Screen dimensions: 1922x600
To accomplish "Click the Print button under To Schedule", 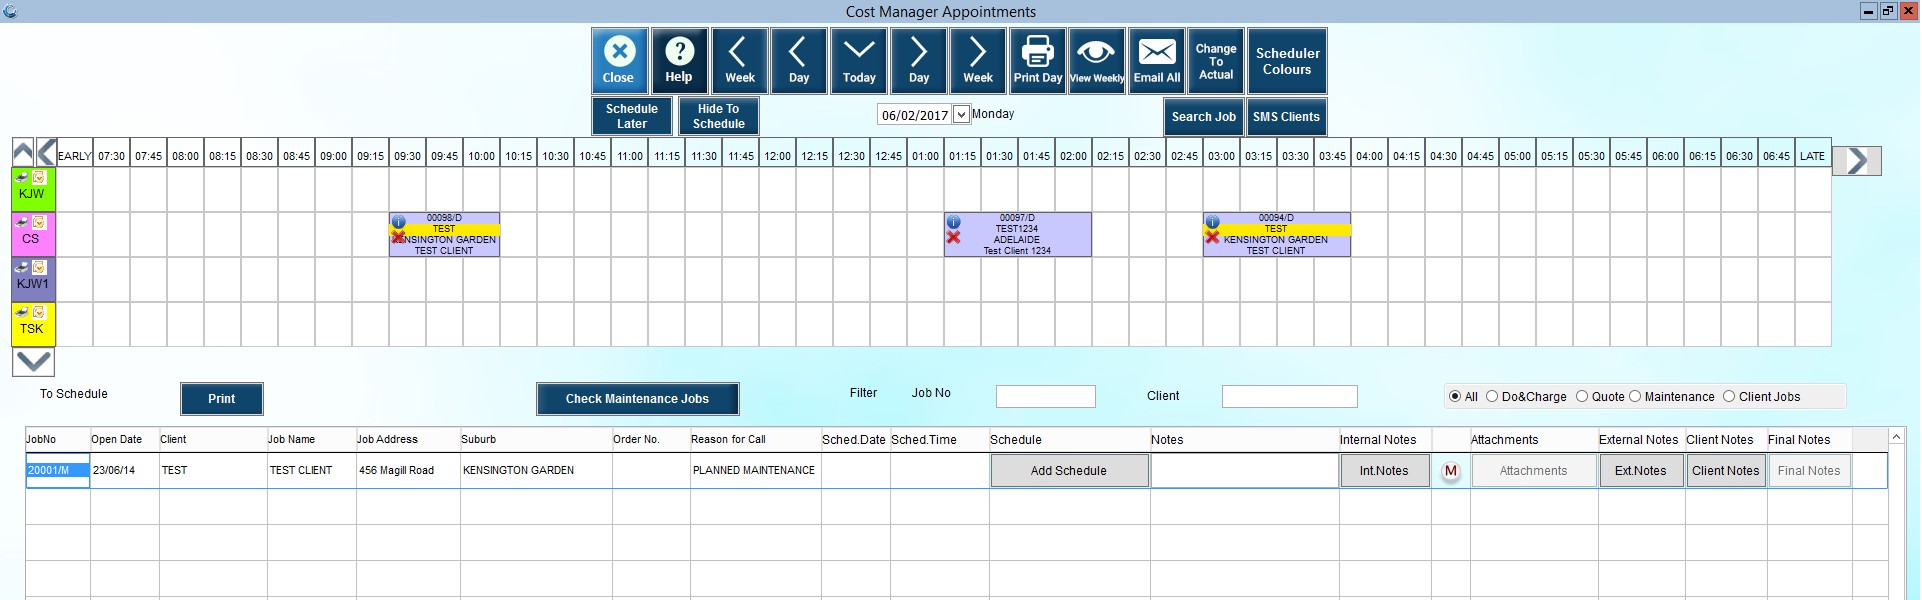I will tap(222, 399).
